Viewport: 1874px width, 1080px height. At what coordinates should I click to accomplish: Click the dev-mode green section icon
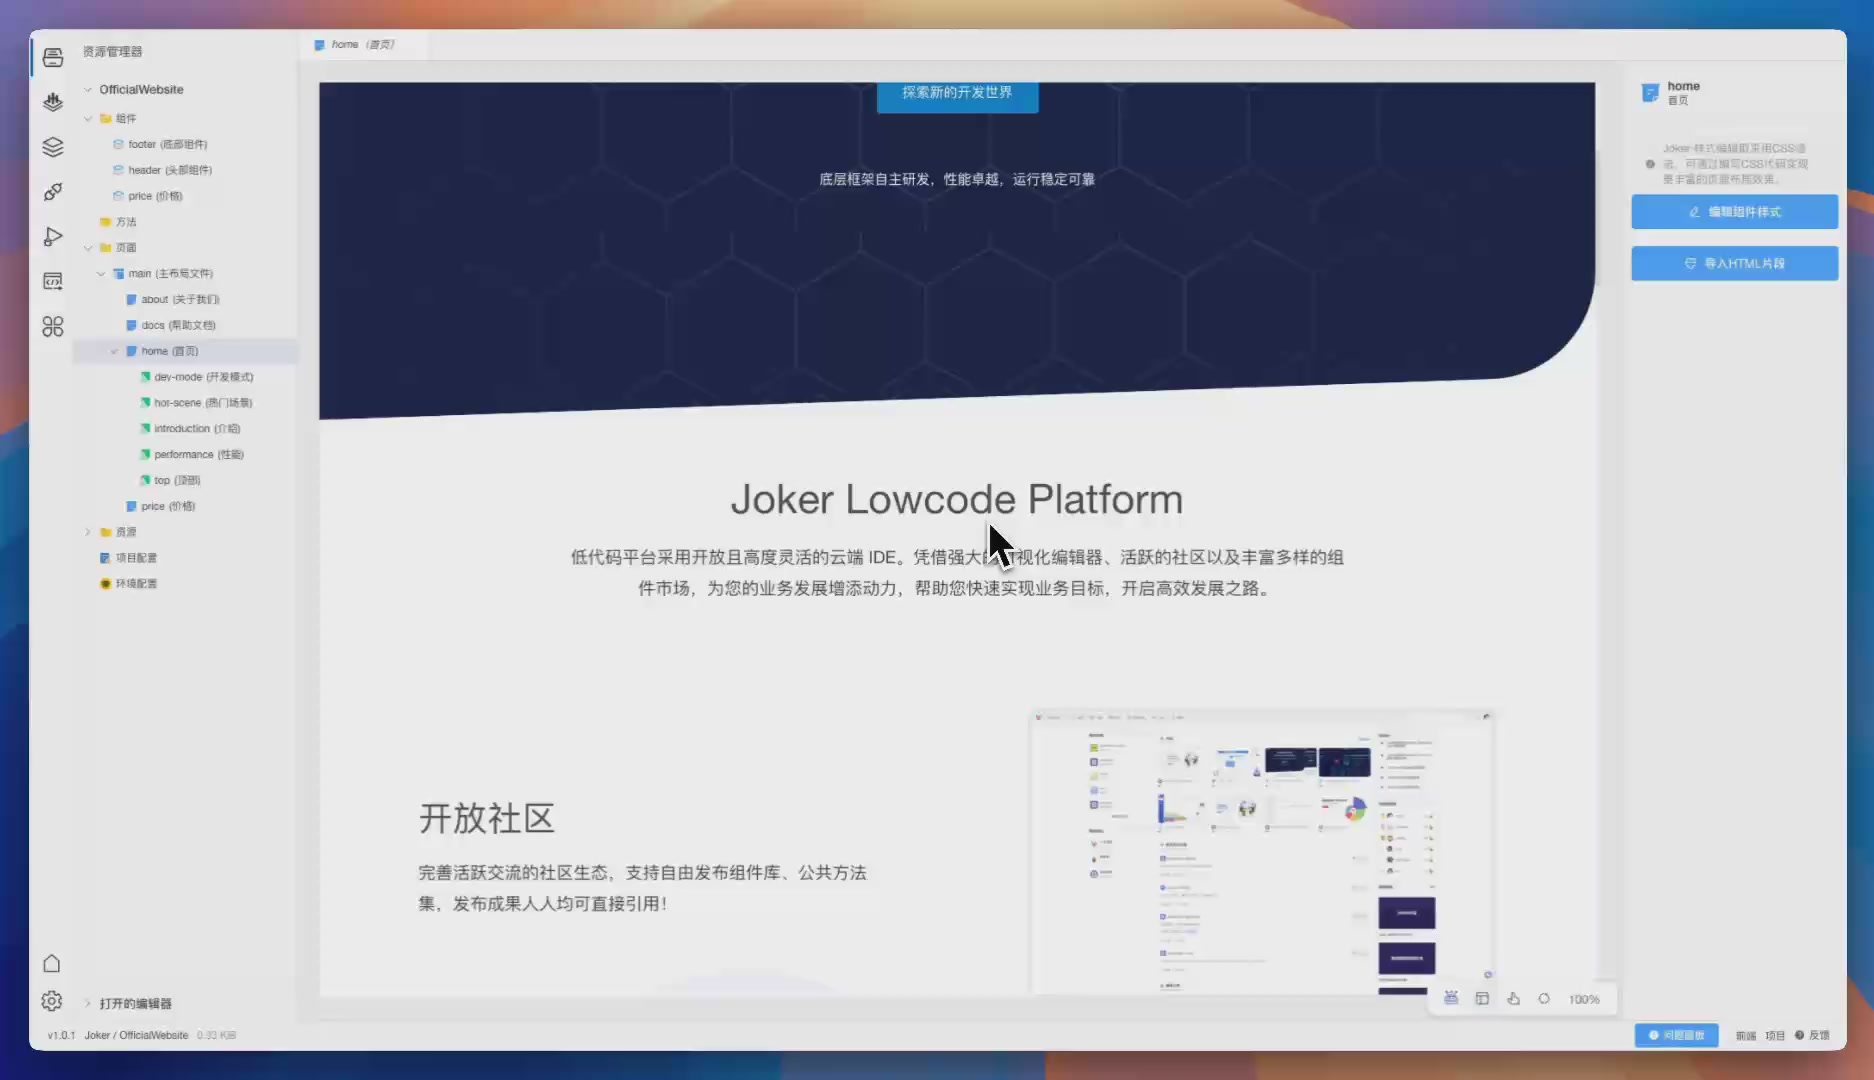144,377
